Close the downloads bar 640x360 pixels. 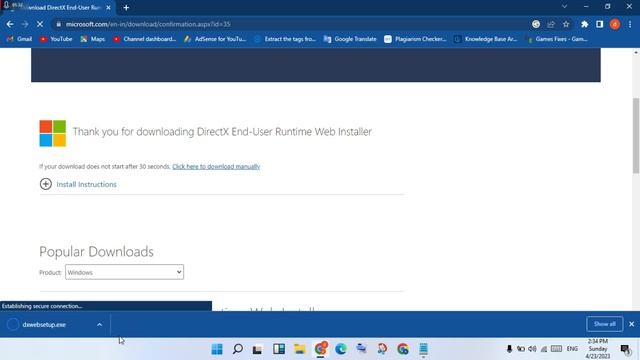(631, 324)
